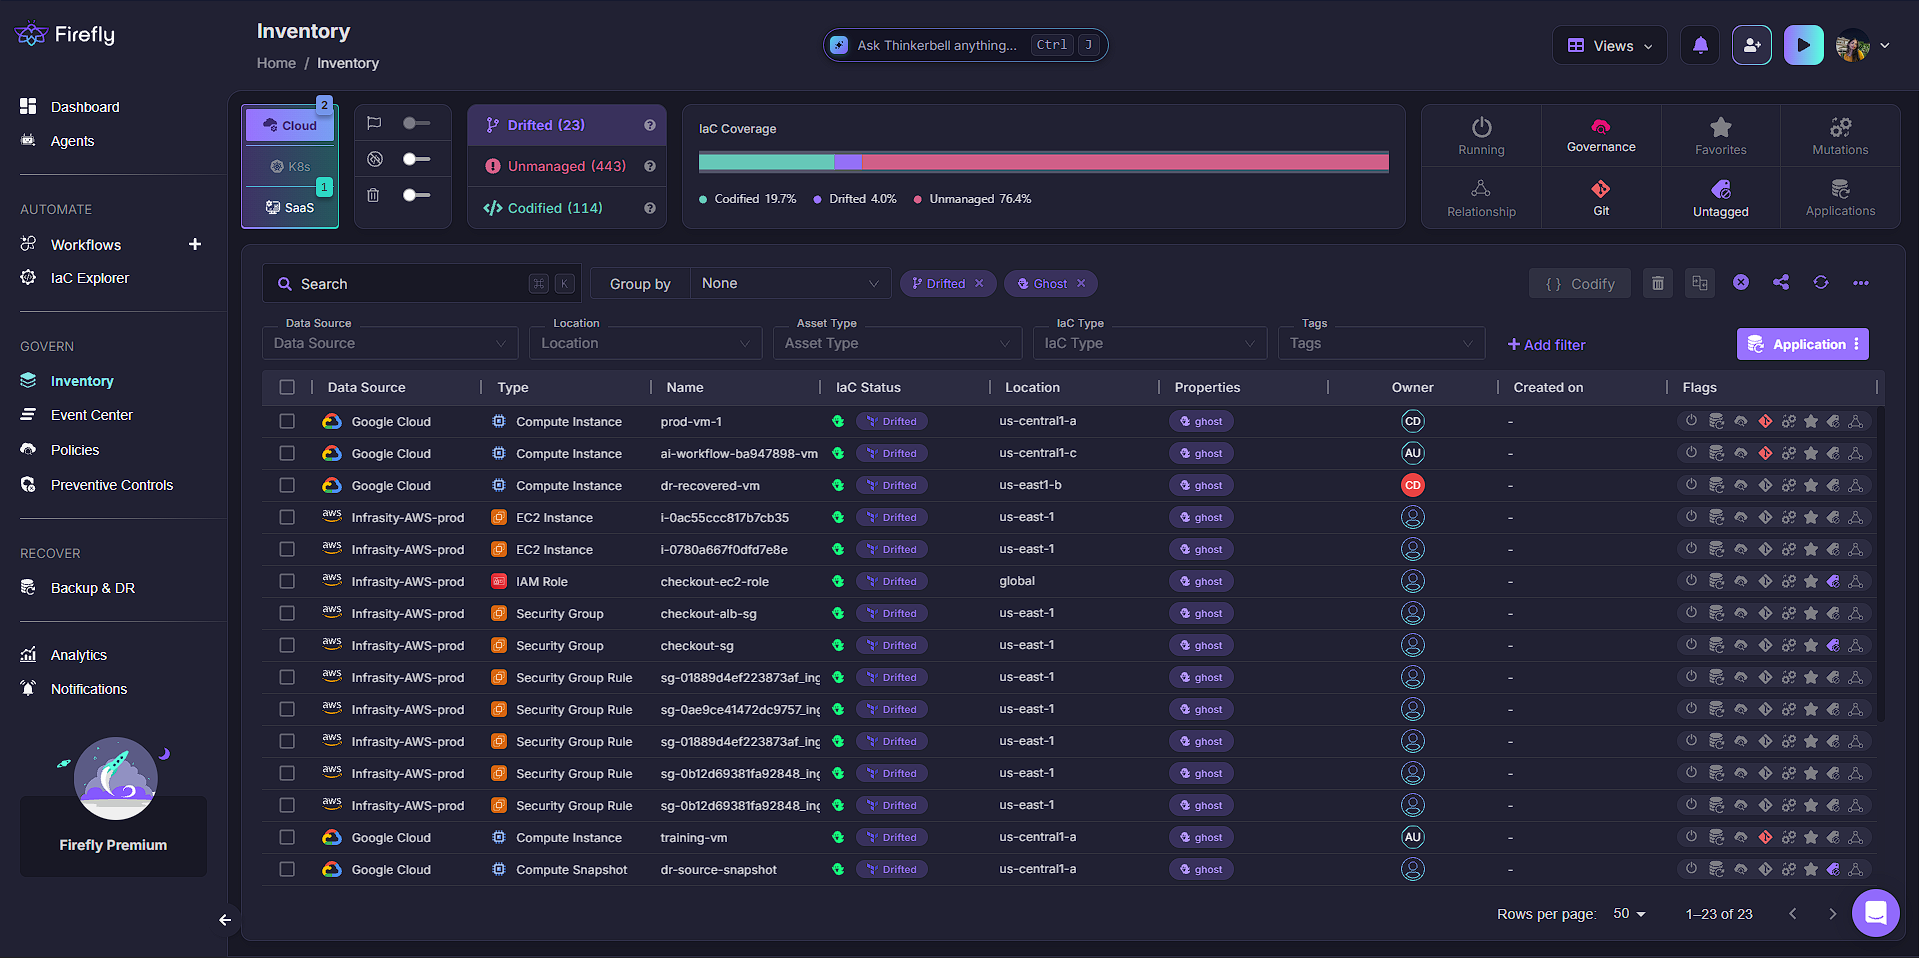Open the notifications bell icon
Viewport: 1919px width, 958px height.
coord(1700,45)
